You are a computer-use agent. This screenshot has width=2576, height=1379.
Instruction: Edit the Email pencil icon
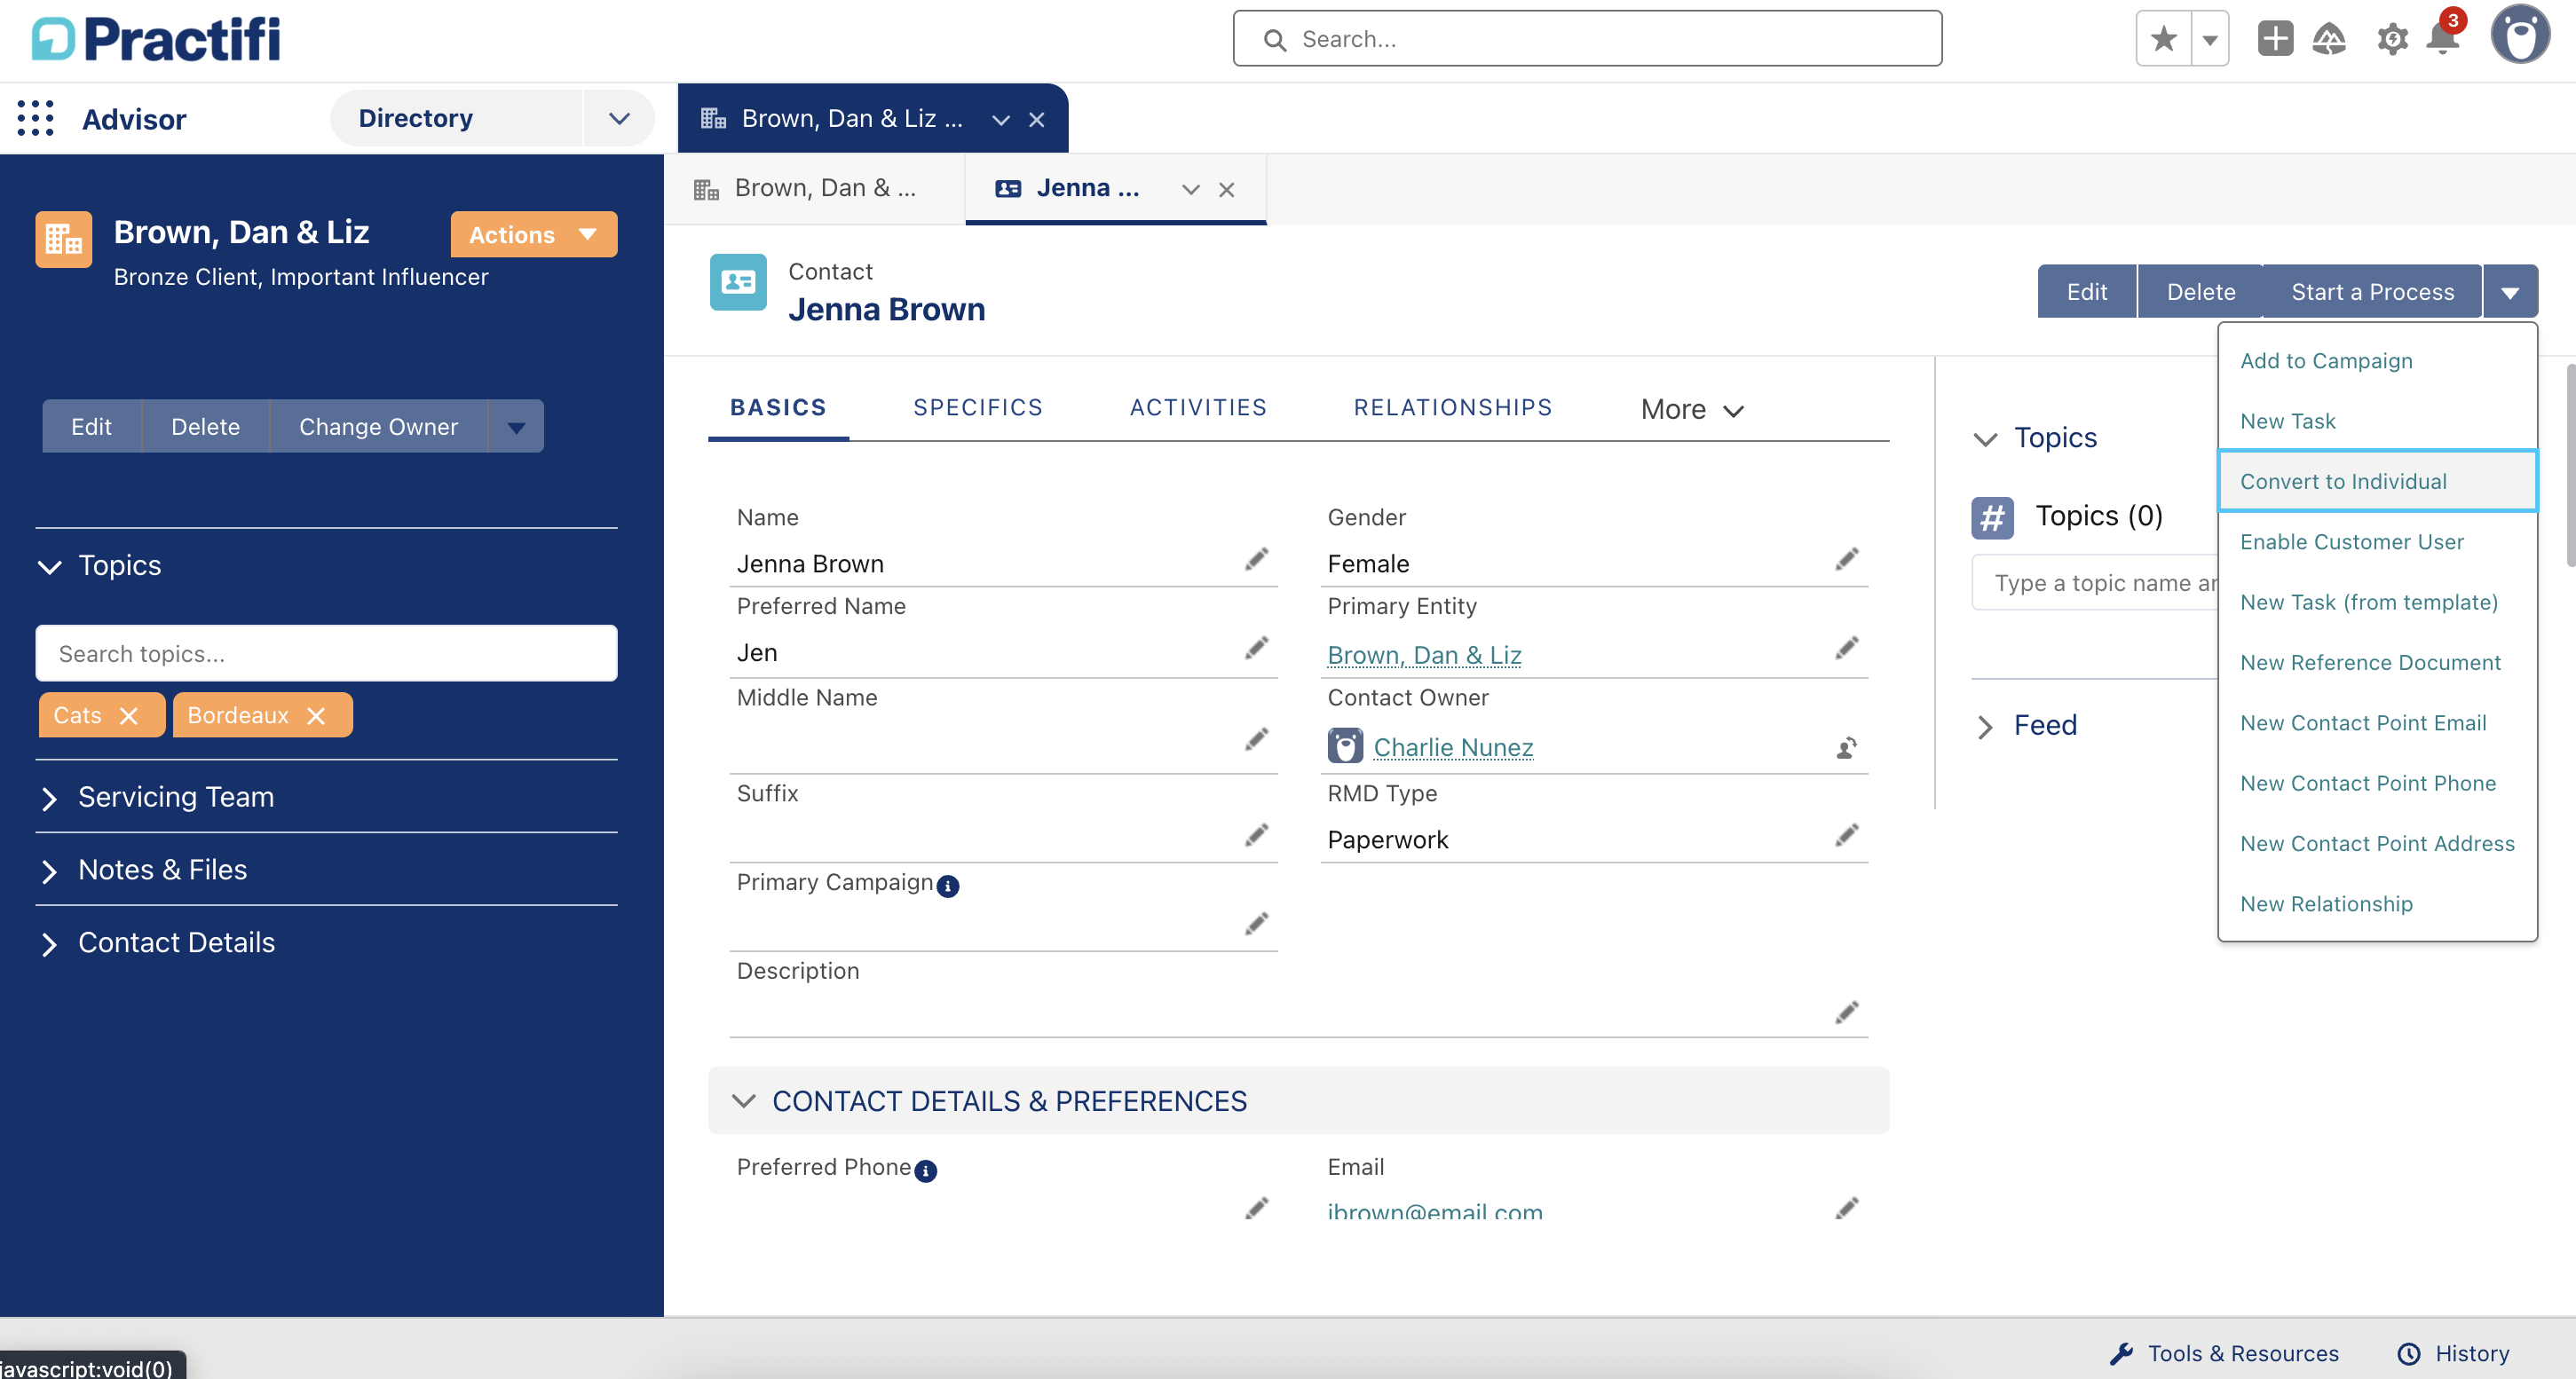click(x=1847, y=1208)
